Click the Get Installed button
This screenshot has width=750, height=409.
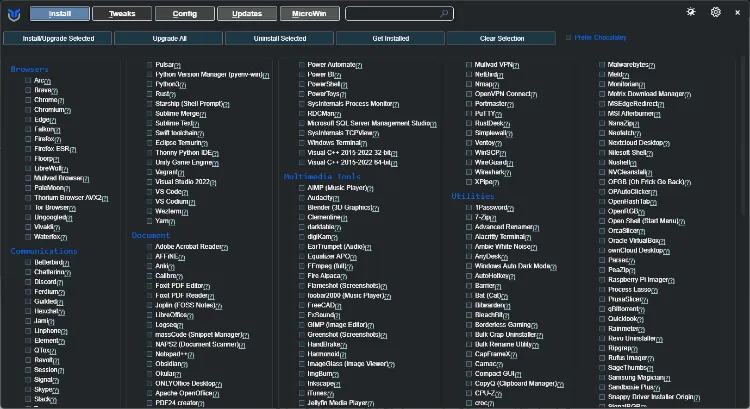[389, 38]
